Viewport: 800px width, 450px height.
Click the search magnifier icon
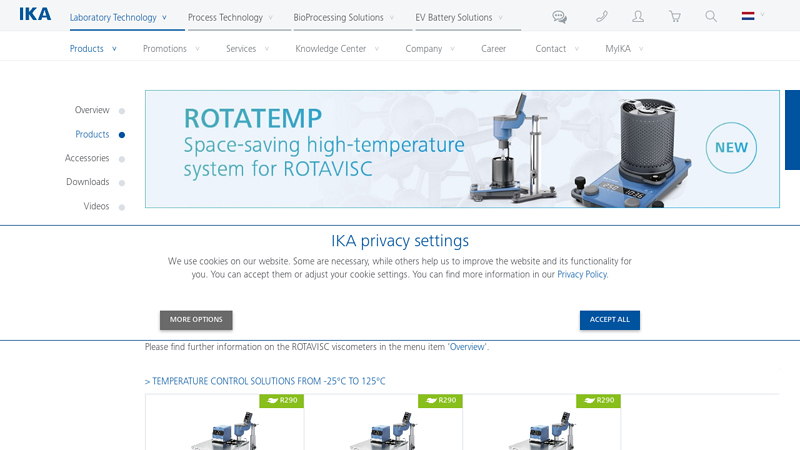(711, 17)
